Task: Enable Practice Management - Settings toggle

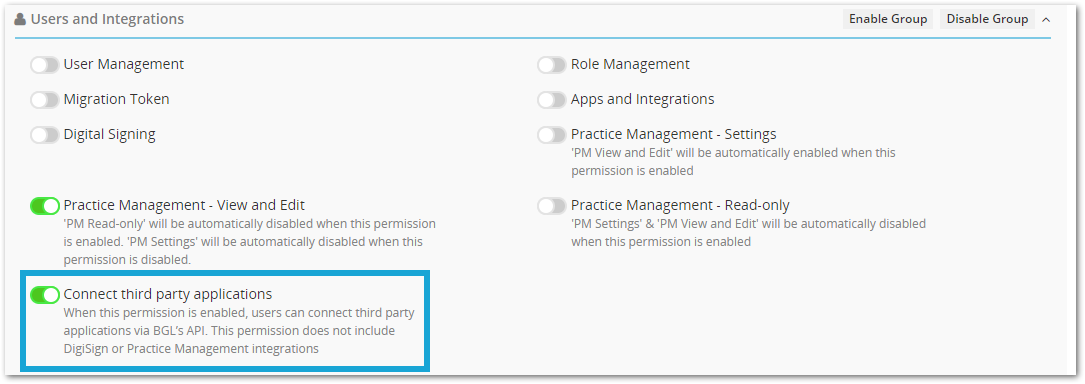Action: coord(552,135)
